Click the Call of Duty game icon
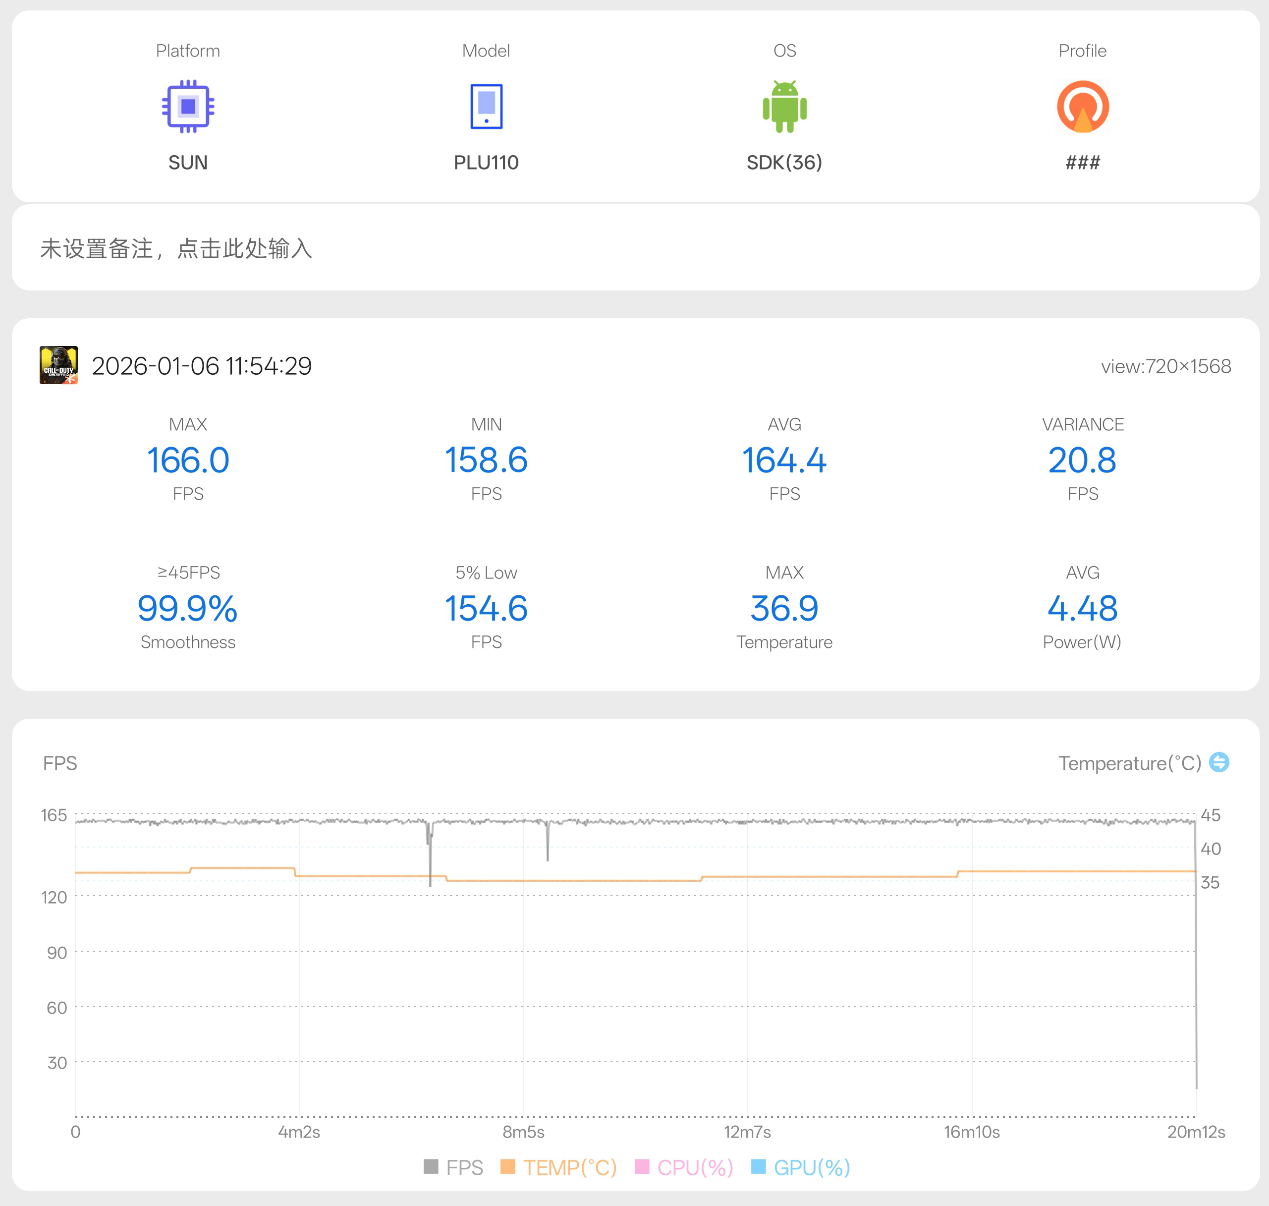1269x1206 pixels. [59, 366]
